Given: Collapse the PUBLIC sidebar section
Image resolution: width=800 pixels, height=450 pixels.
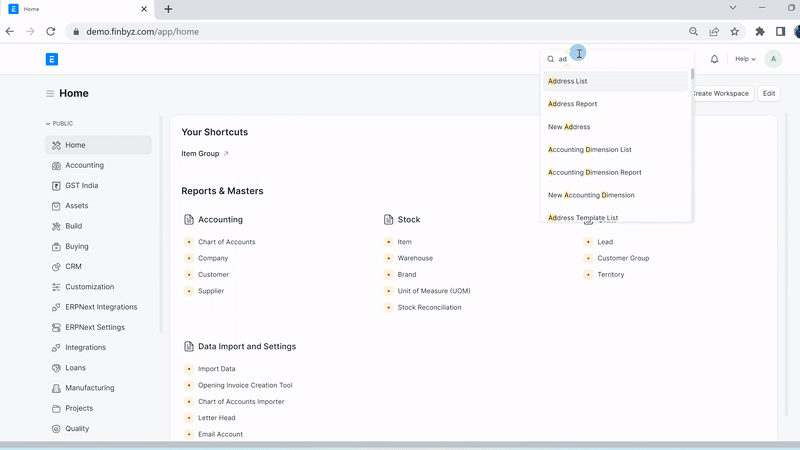Looking at the screenshot, I should pyautogui.click(x=60, y=123).
